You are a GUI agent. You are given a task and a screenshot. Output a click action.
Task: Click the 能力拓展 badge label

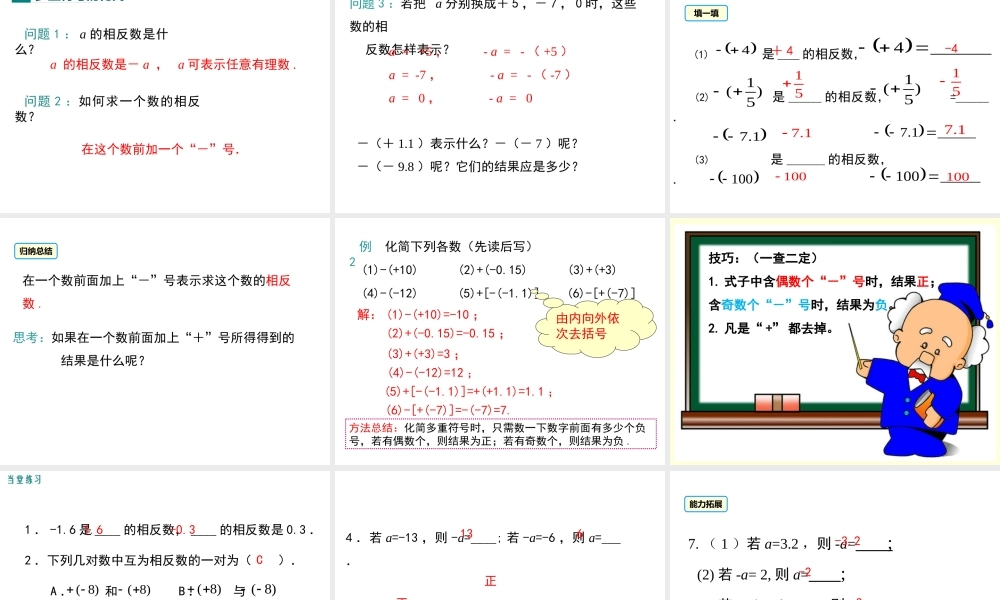706,504
